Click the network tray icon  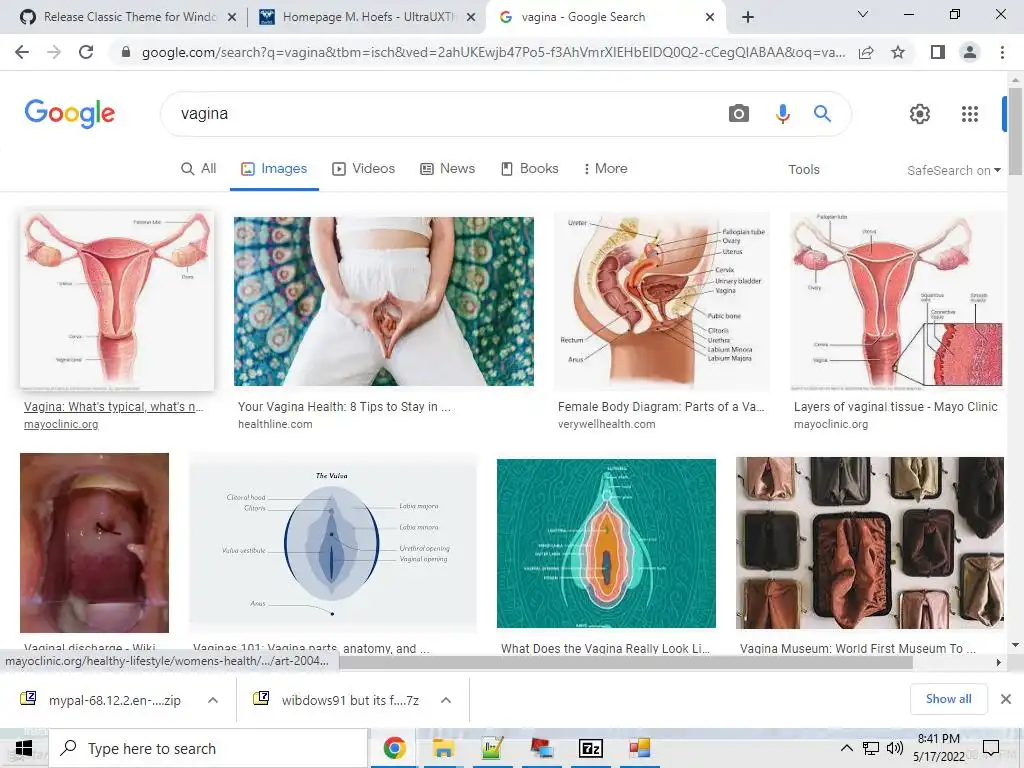click(871, 748)
